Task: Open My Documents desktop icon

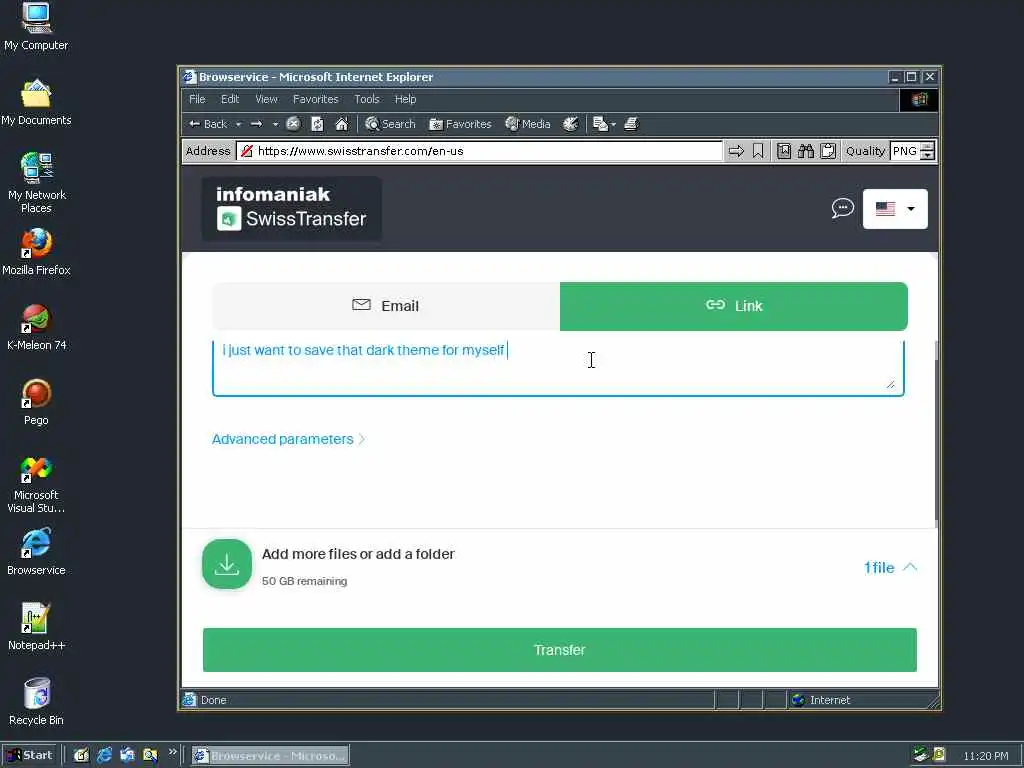Action: point(36,102)
